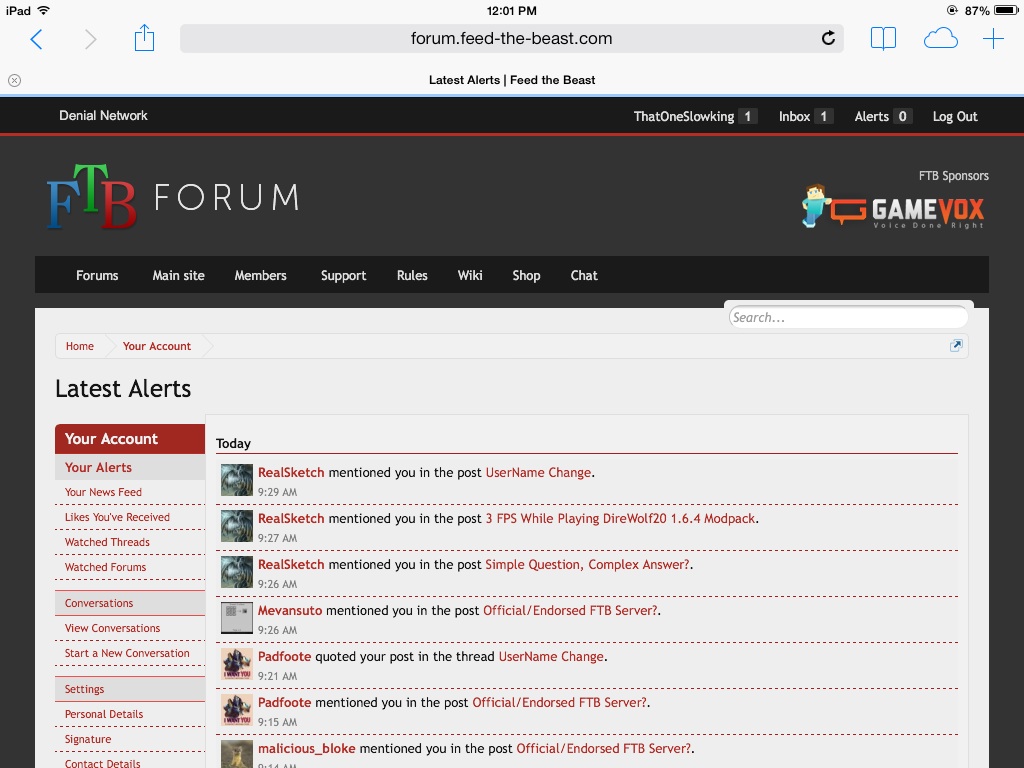Open Likes You've Received in sidebar
Screen dimensions: 1024x768
[117, 517]
